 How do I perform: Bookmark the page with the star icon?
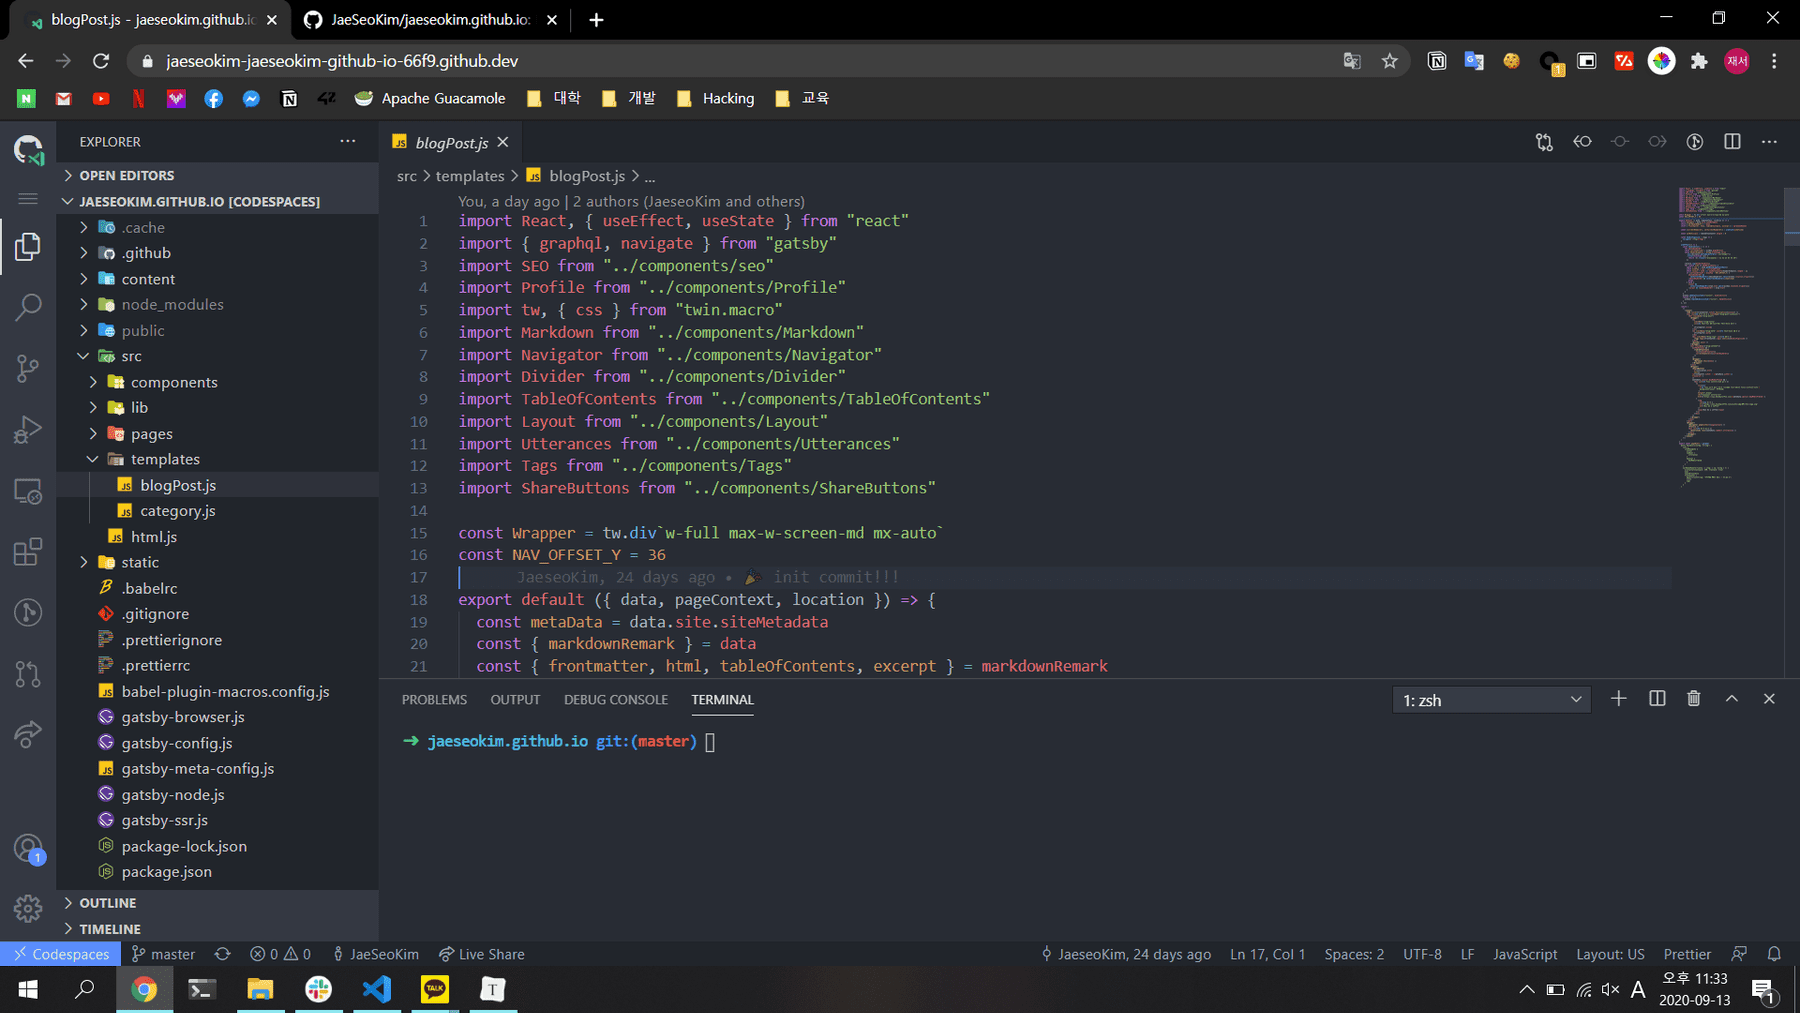pyautogui.click(x=1389, y=61)
